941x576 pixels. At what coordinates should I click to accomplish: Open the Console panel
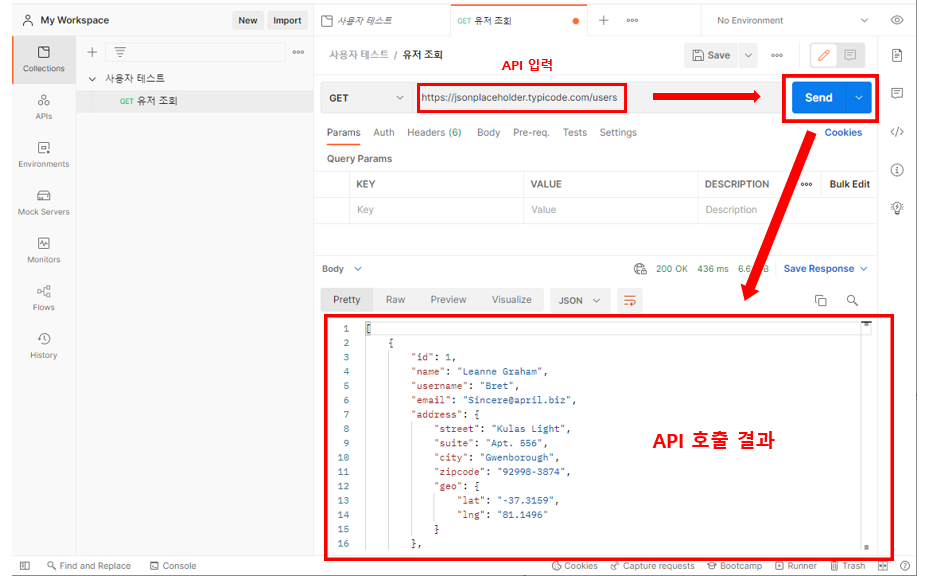point(173,566)
